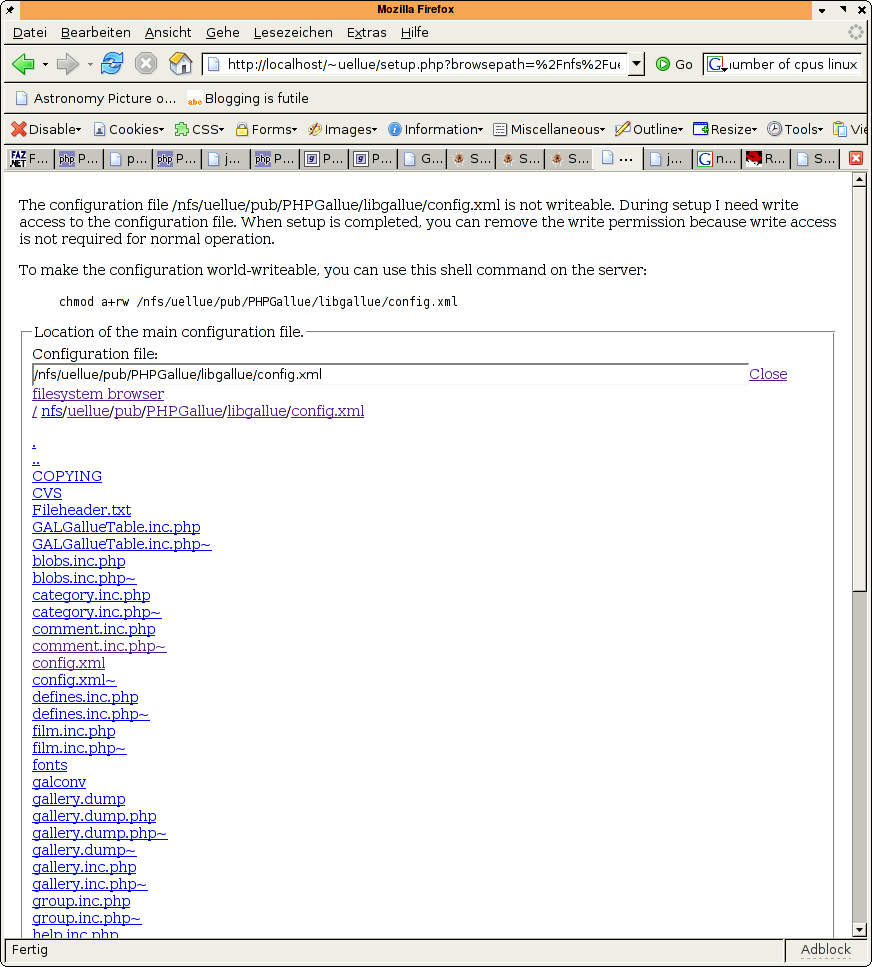Click the Forward arrow button
The height and width of the screenshot is (967, 872).
tap(68, 64)
